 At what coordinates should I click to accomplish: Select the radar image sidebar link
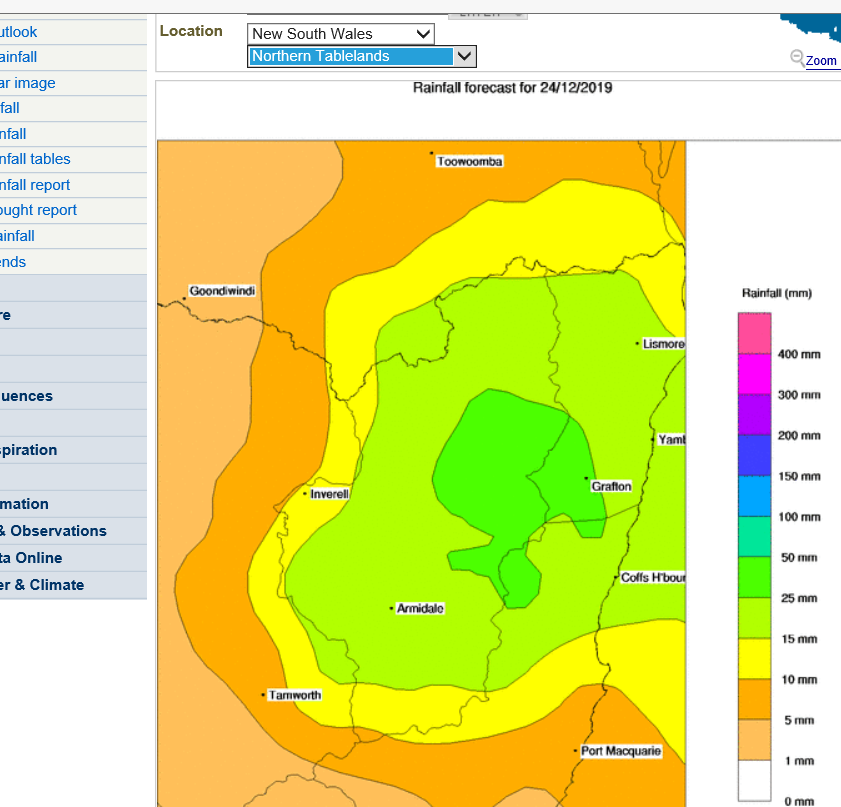28,83
